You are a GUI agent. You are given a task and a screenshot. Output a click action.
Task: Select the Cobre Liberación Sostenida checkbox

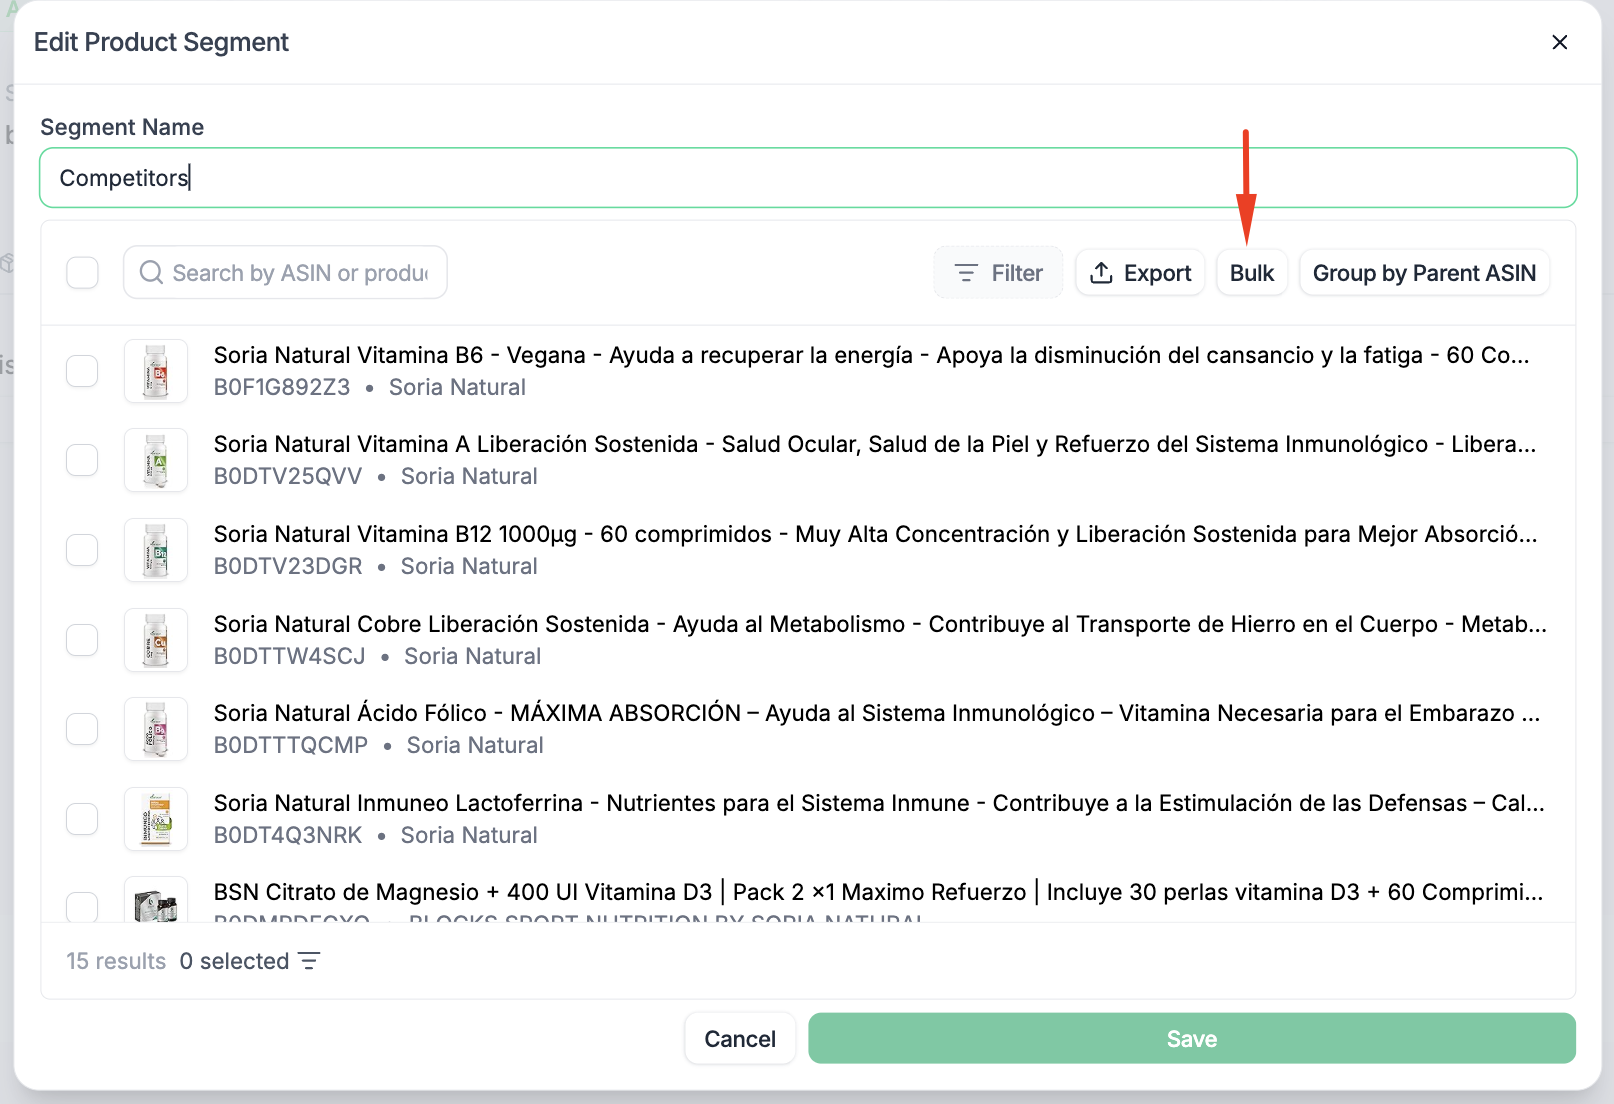click(x=82, y=640)
